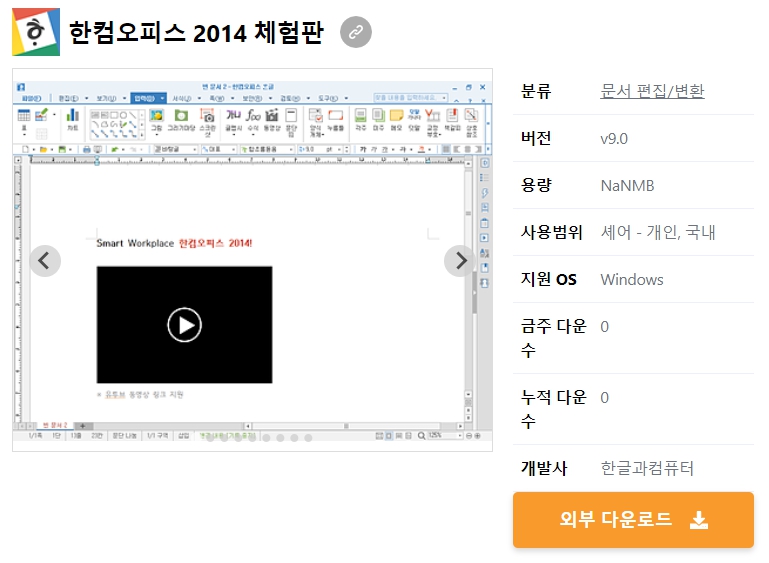Click the 지원 OS label

tap(549, 280)
